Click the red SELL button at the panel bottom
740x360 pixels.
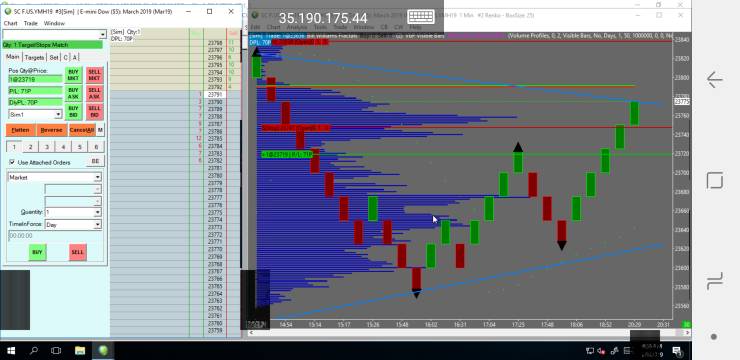click(x=77, y=252)
